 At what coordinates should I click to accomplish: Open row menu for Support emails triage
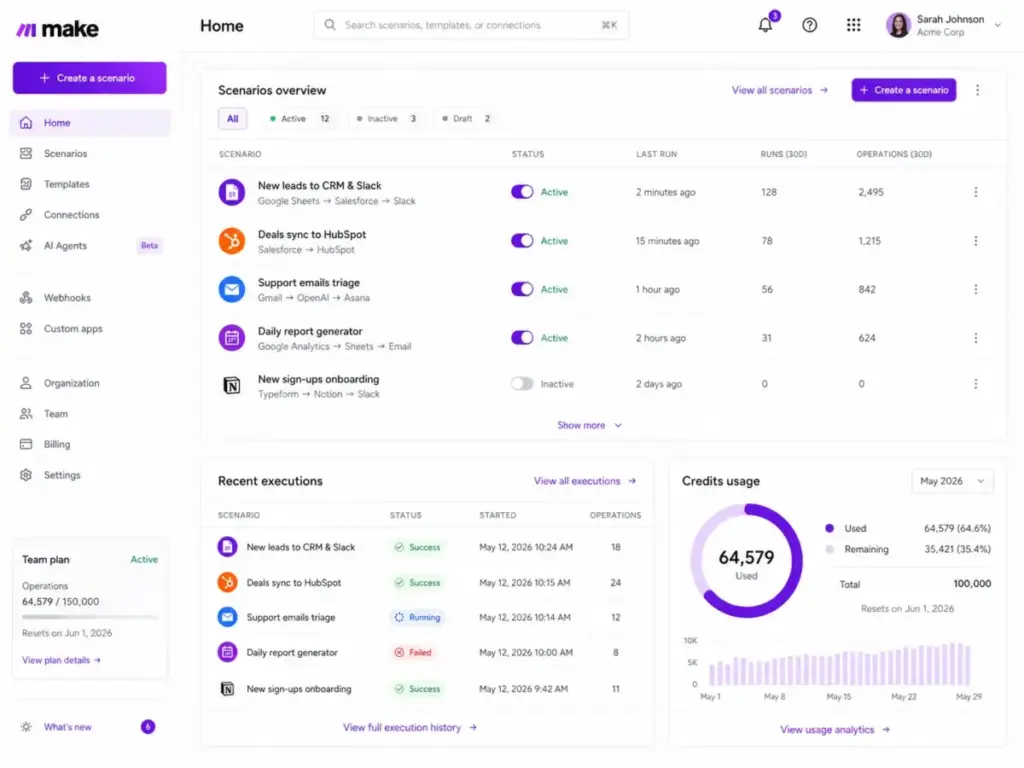pos(976,289)
